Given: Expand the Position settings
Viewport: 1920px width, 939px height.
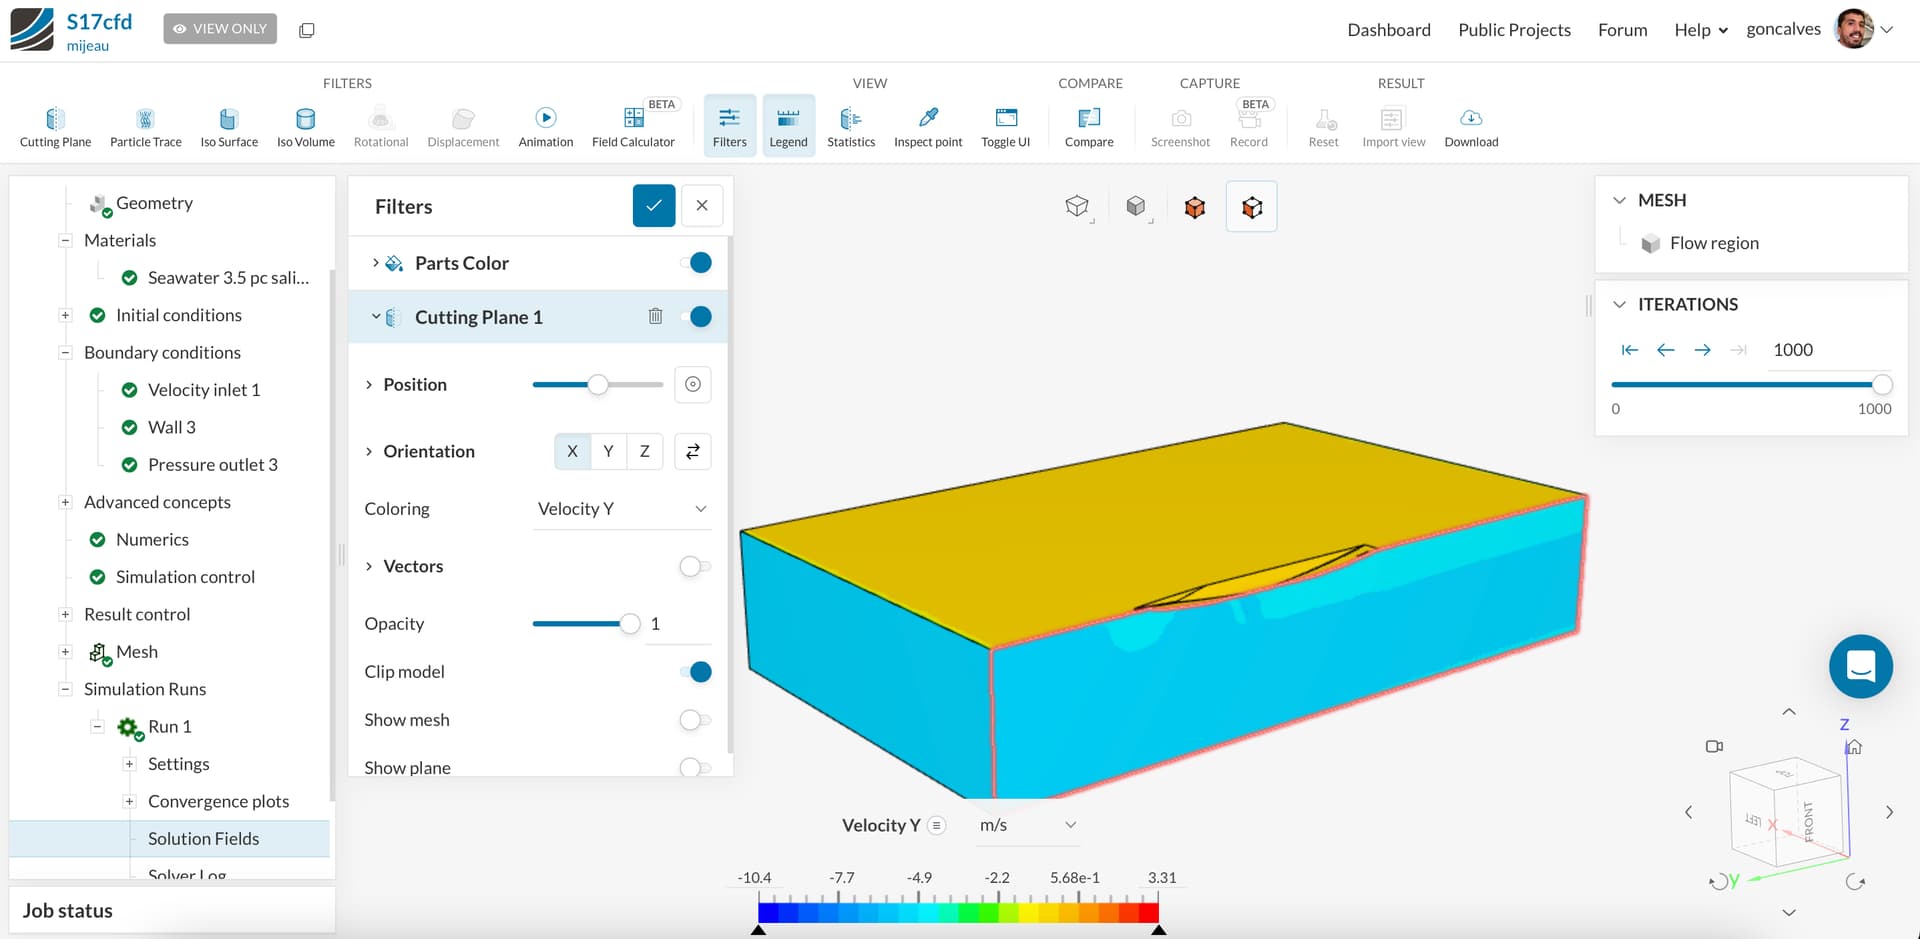Looking at the screenshot, I should [369, 385].
